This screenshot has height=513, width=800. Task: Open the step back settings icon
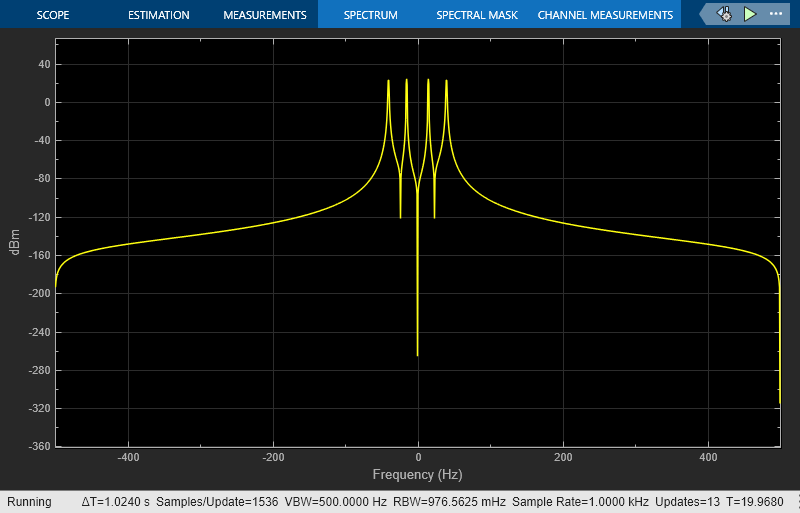pyautogui.click(x=724, y=14)
